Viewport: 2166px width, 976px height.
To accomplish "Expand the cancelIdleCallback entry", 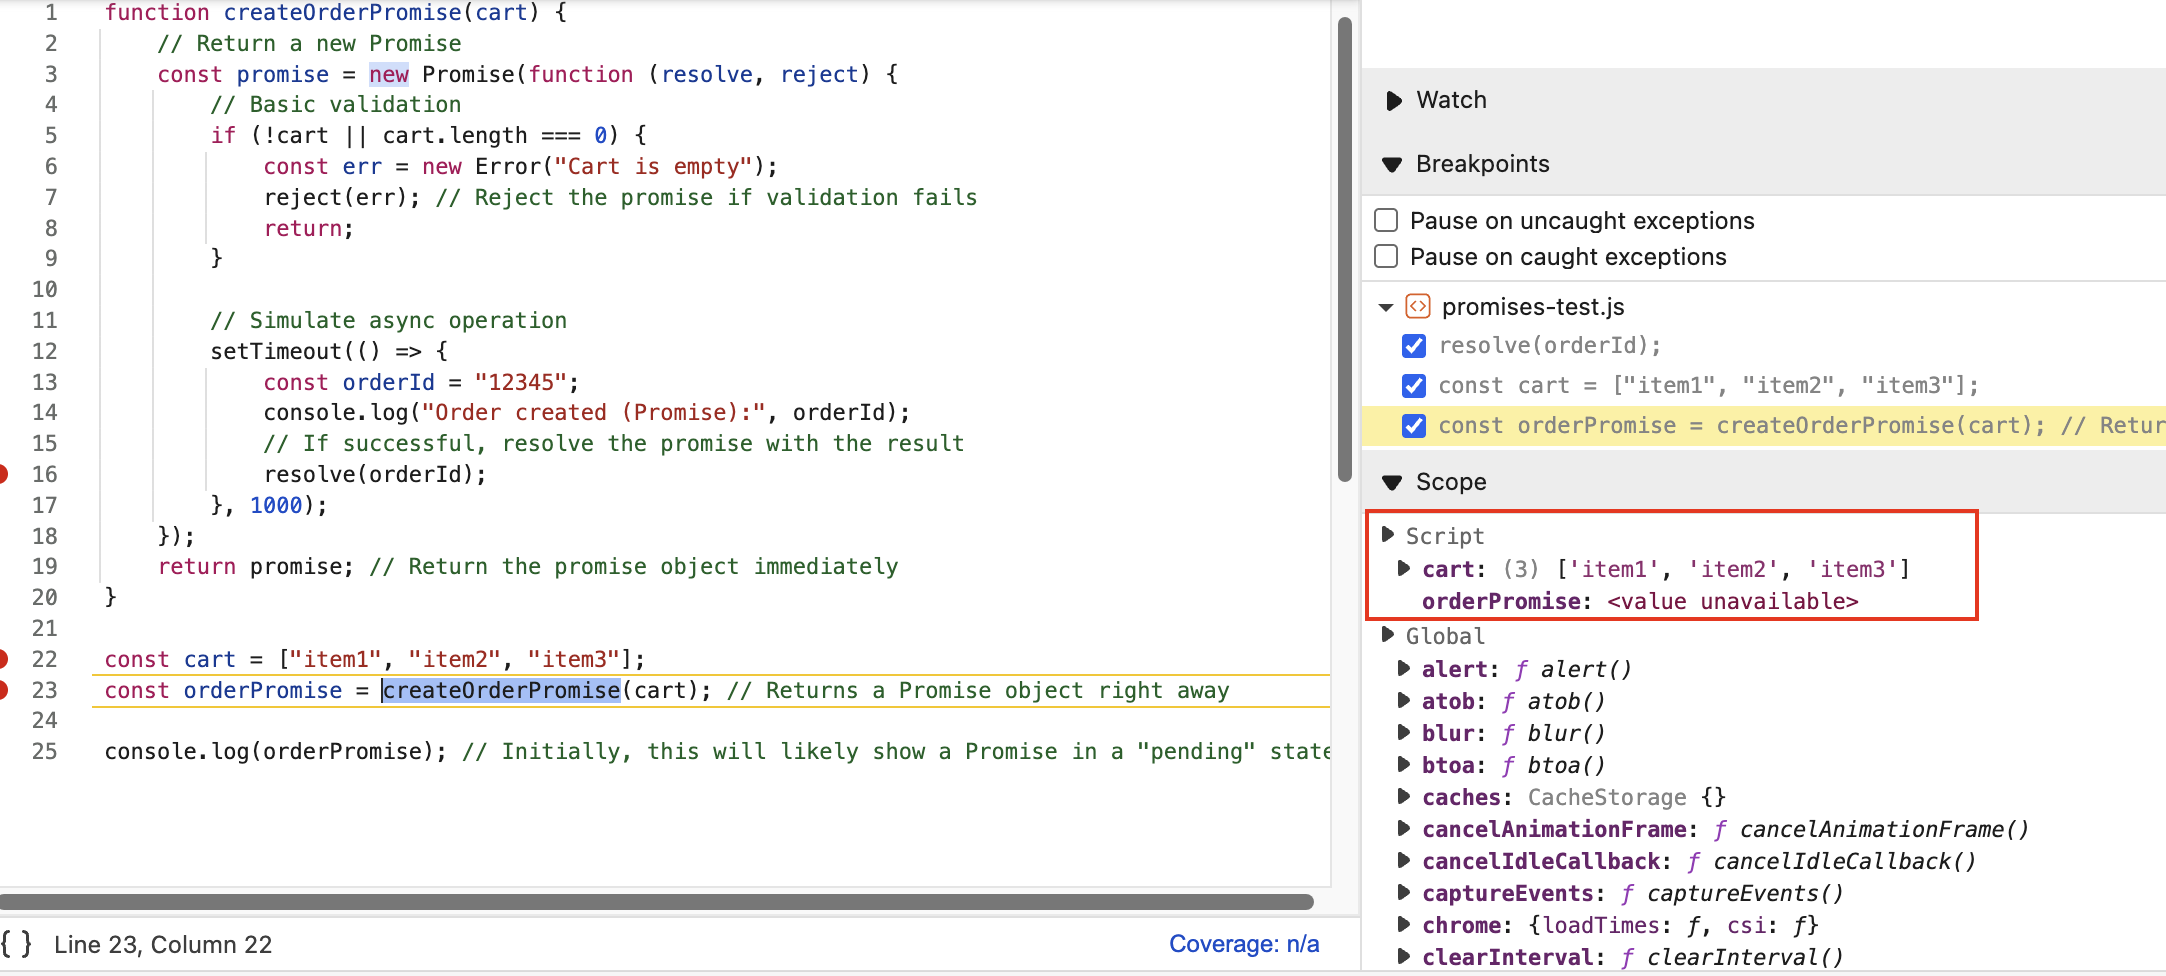I will click(x=1404, y=860).
